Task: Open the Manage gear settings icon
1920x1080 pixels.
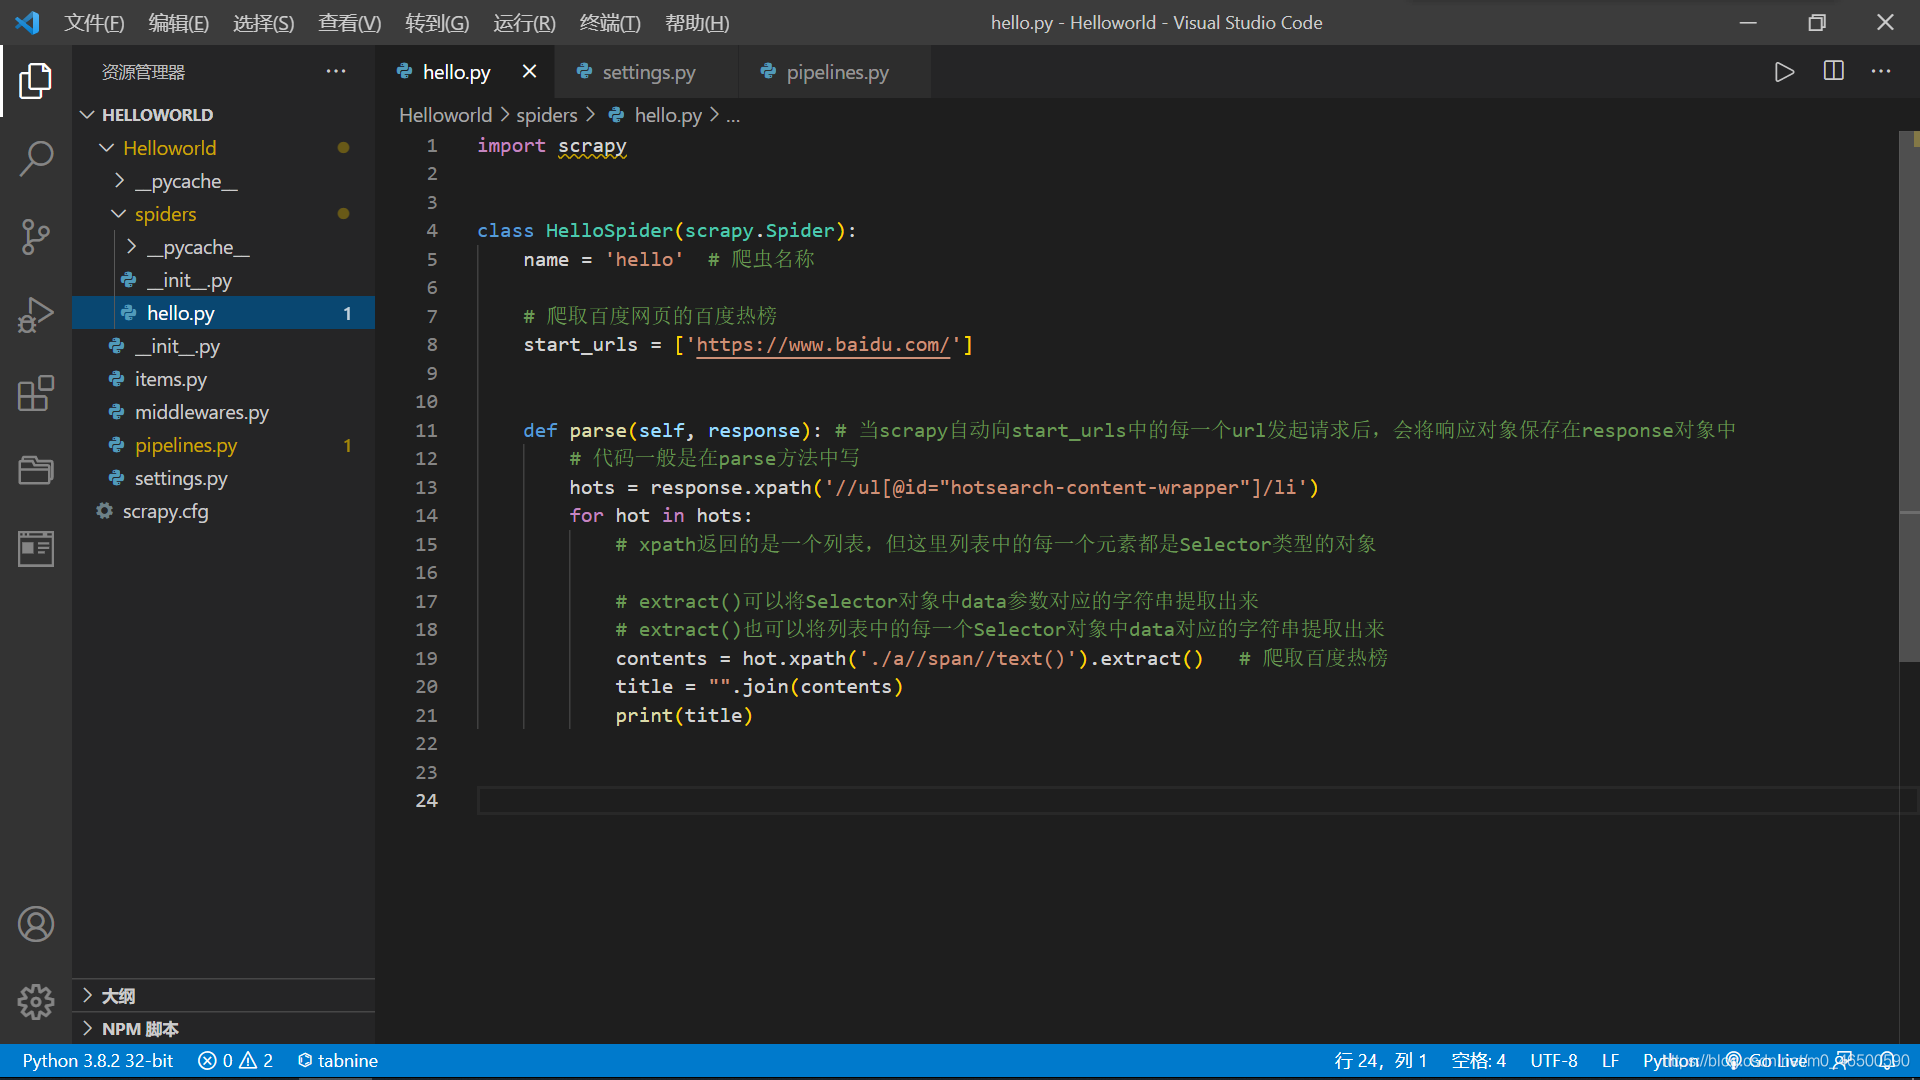Action: 36,1001
